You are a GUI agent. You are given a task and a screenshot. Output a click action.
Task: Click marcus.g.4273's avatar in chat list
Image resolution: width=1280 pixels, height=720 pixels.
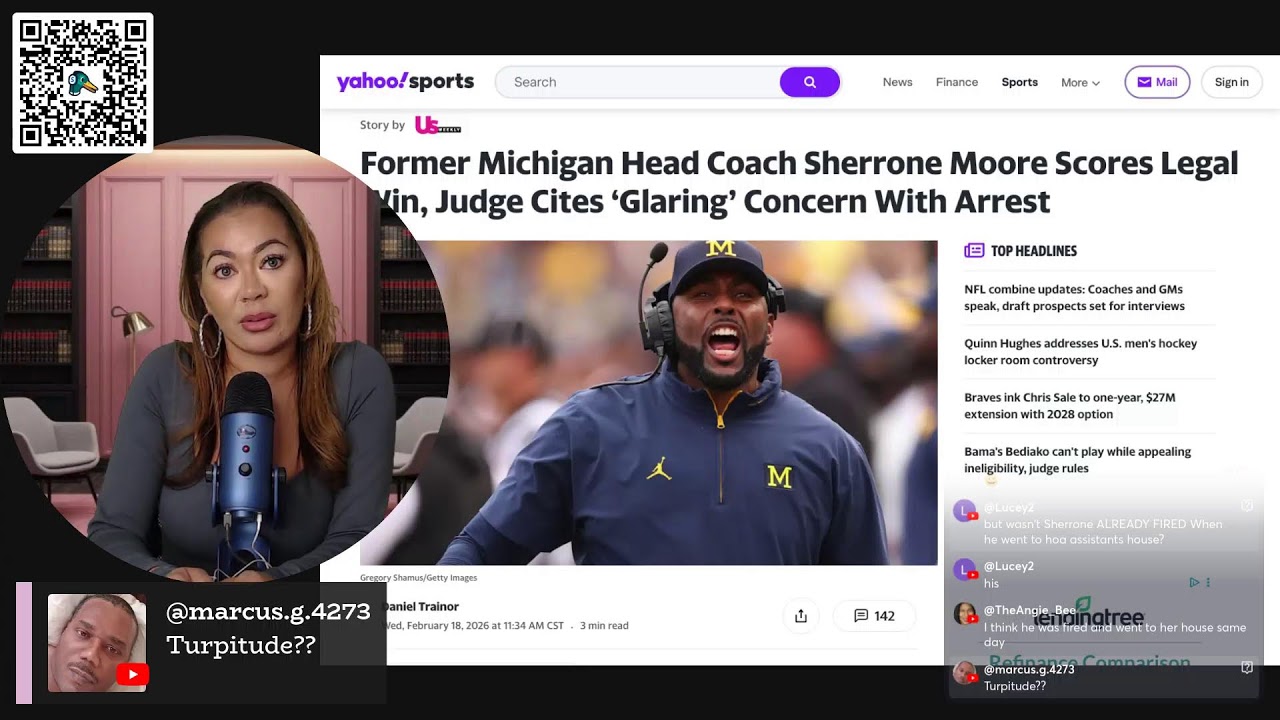(x=965, y=673)
